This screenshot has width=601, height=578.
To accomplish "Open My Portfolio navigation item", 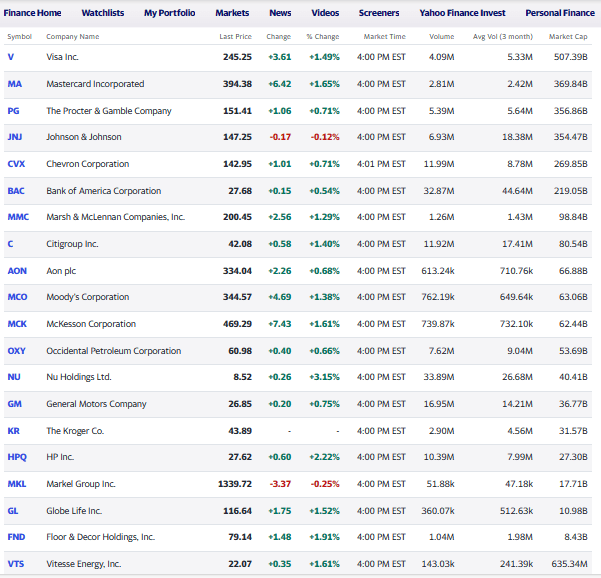I will coord(169,13).
